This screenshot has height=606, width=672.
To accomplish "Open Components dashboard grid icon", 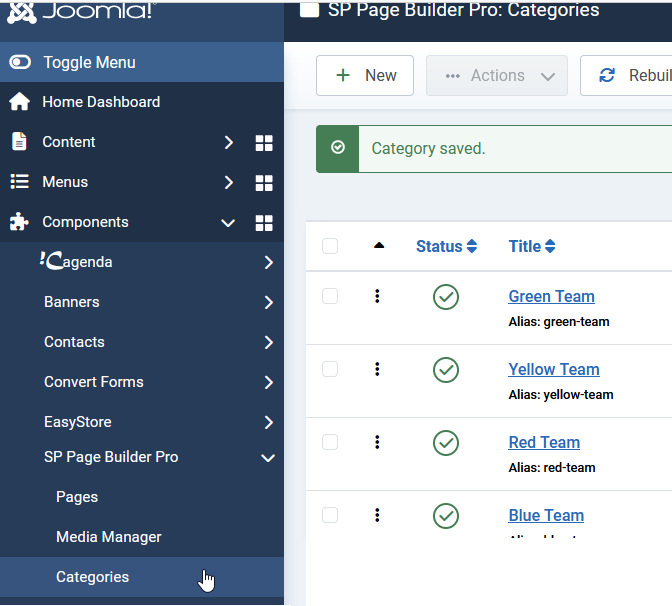I will pyautogui.click(x=264, y=223).
